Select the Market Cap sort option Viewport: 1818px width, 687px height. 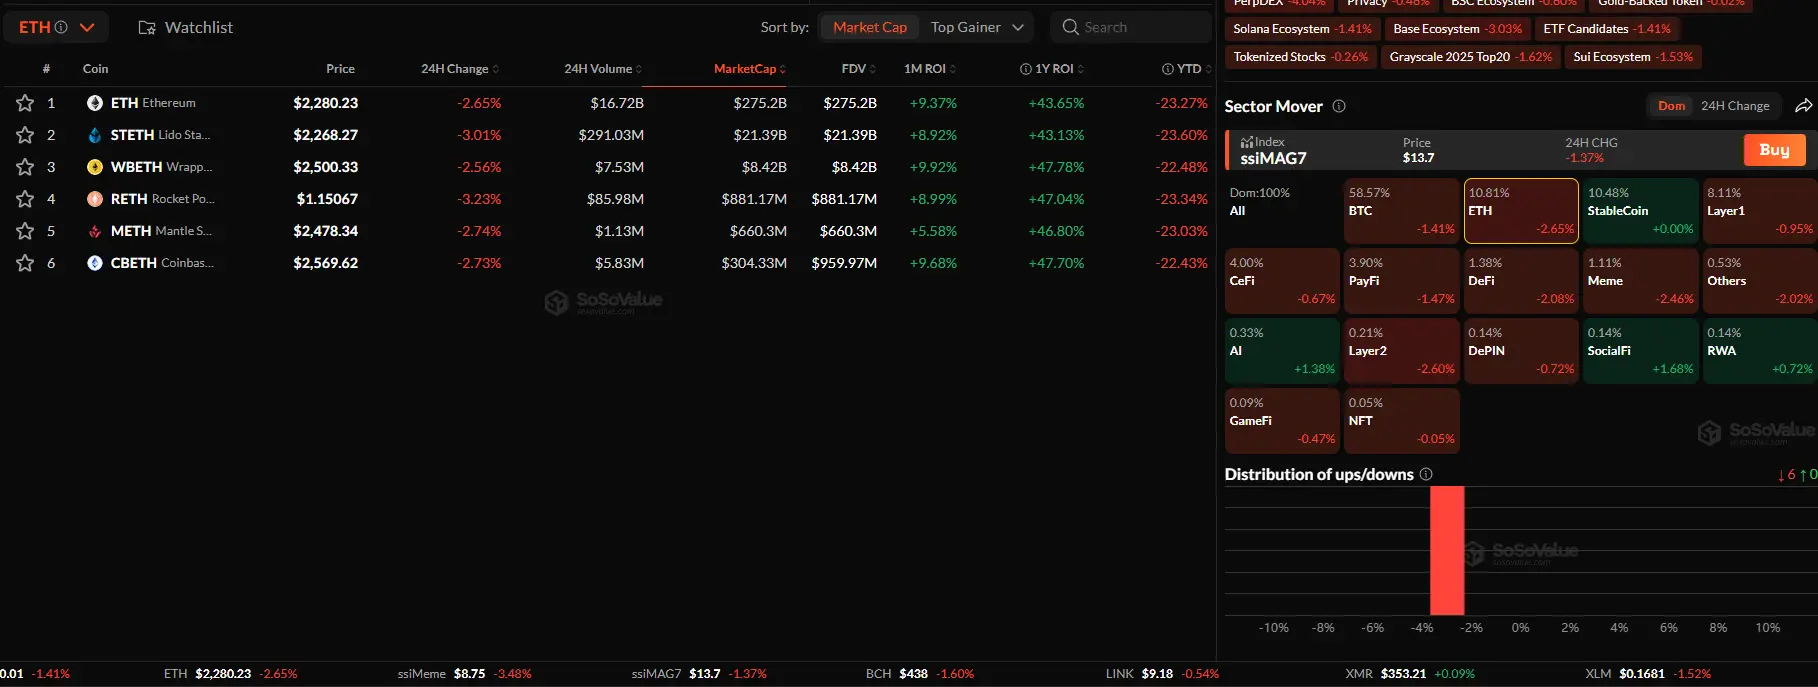coord(870,27)
